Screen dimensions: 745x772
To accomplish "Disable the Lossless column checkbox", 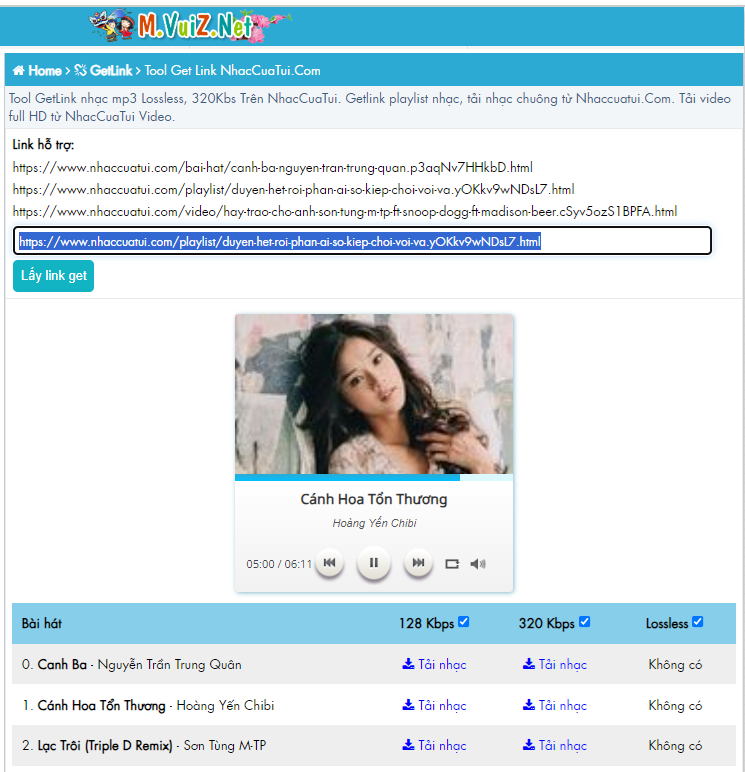I will point(698,622).
